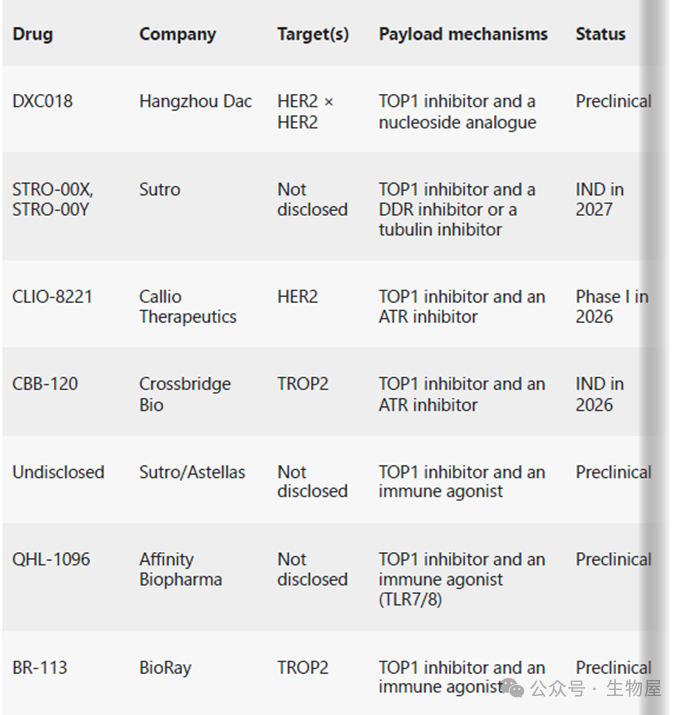Click the STRO-00X, STRO-00Y drug entry
This screenshot has height=715, width=683.
click(x=52, y=199)
